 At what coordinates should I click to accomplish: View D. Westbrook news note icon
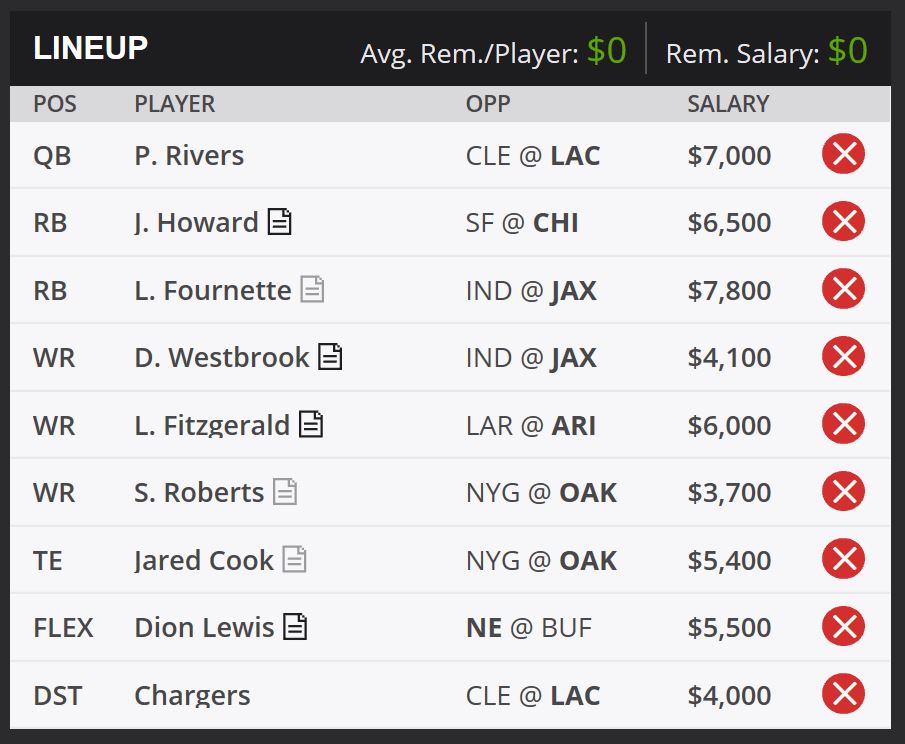click(x=330, y=357)
